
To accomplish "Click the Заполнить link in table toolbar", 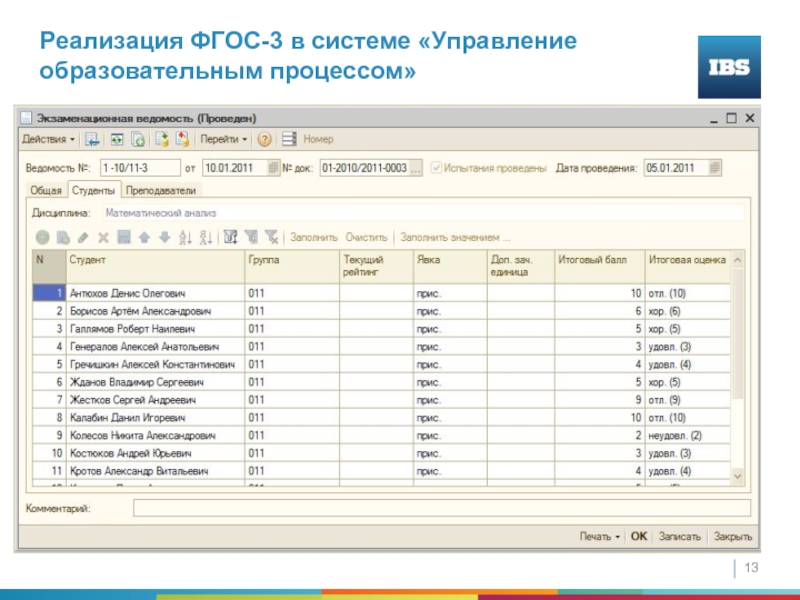I will [314, 238].
